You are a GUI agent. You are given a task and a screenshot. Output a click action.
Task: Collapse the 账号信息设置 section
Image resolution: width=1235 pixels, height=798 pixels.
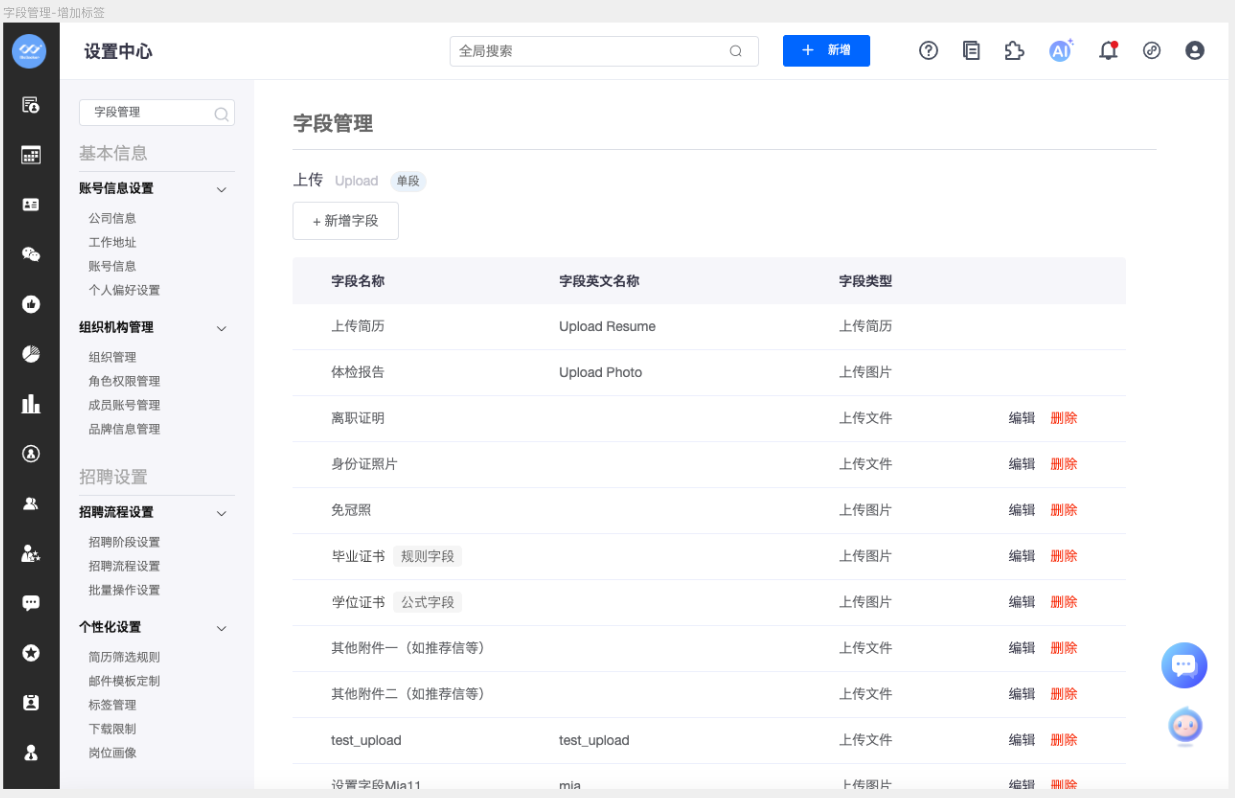[x=222, y=189]
